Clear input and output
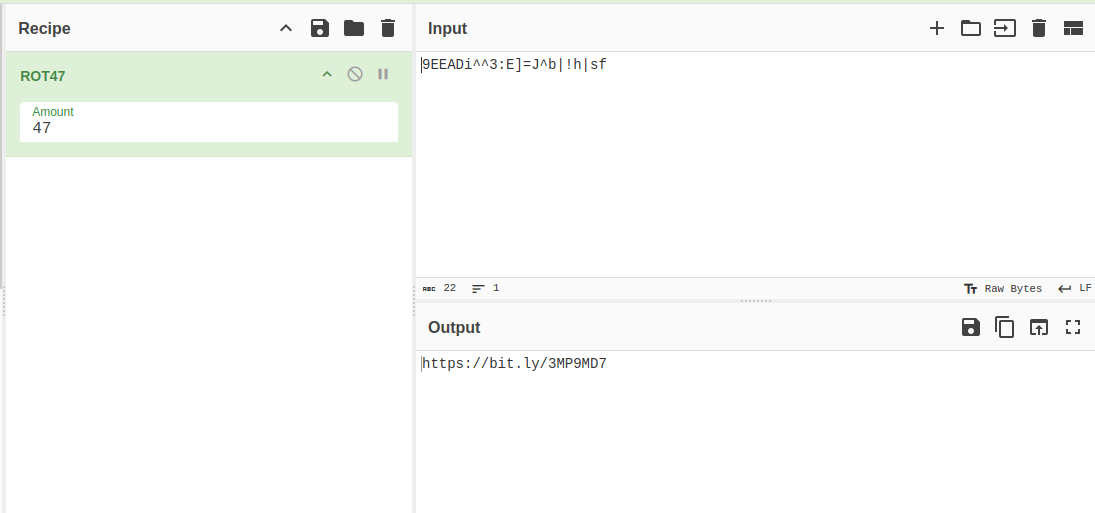 (1039, 28)
